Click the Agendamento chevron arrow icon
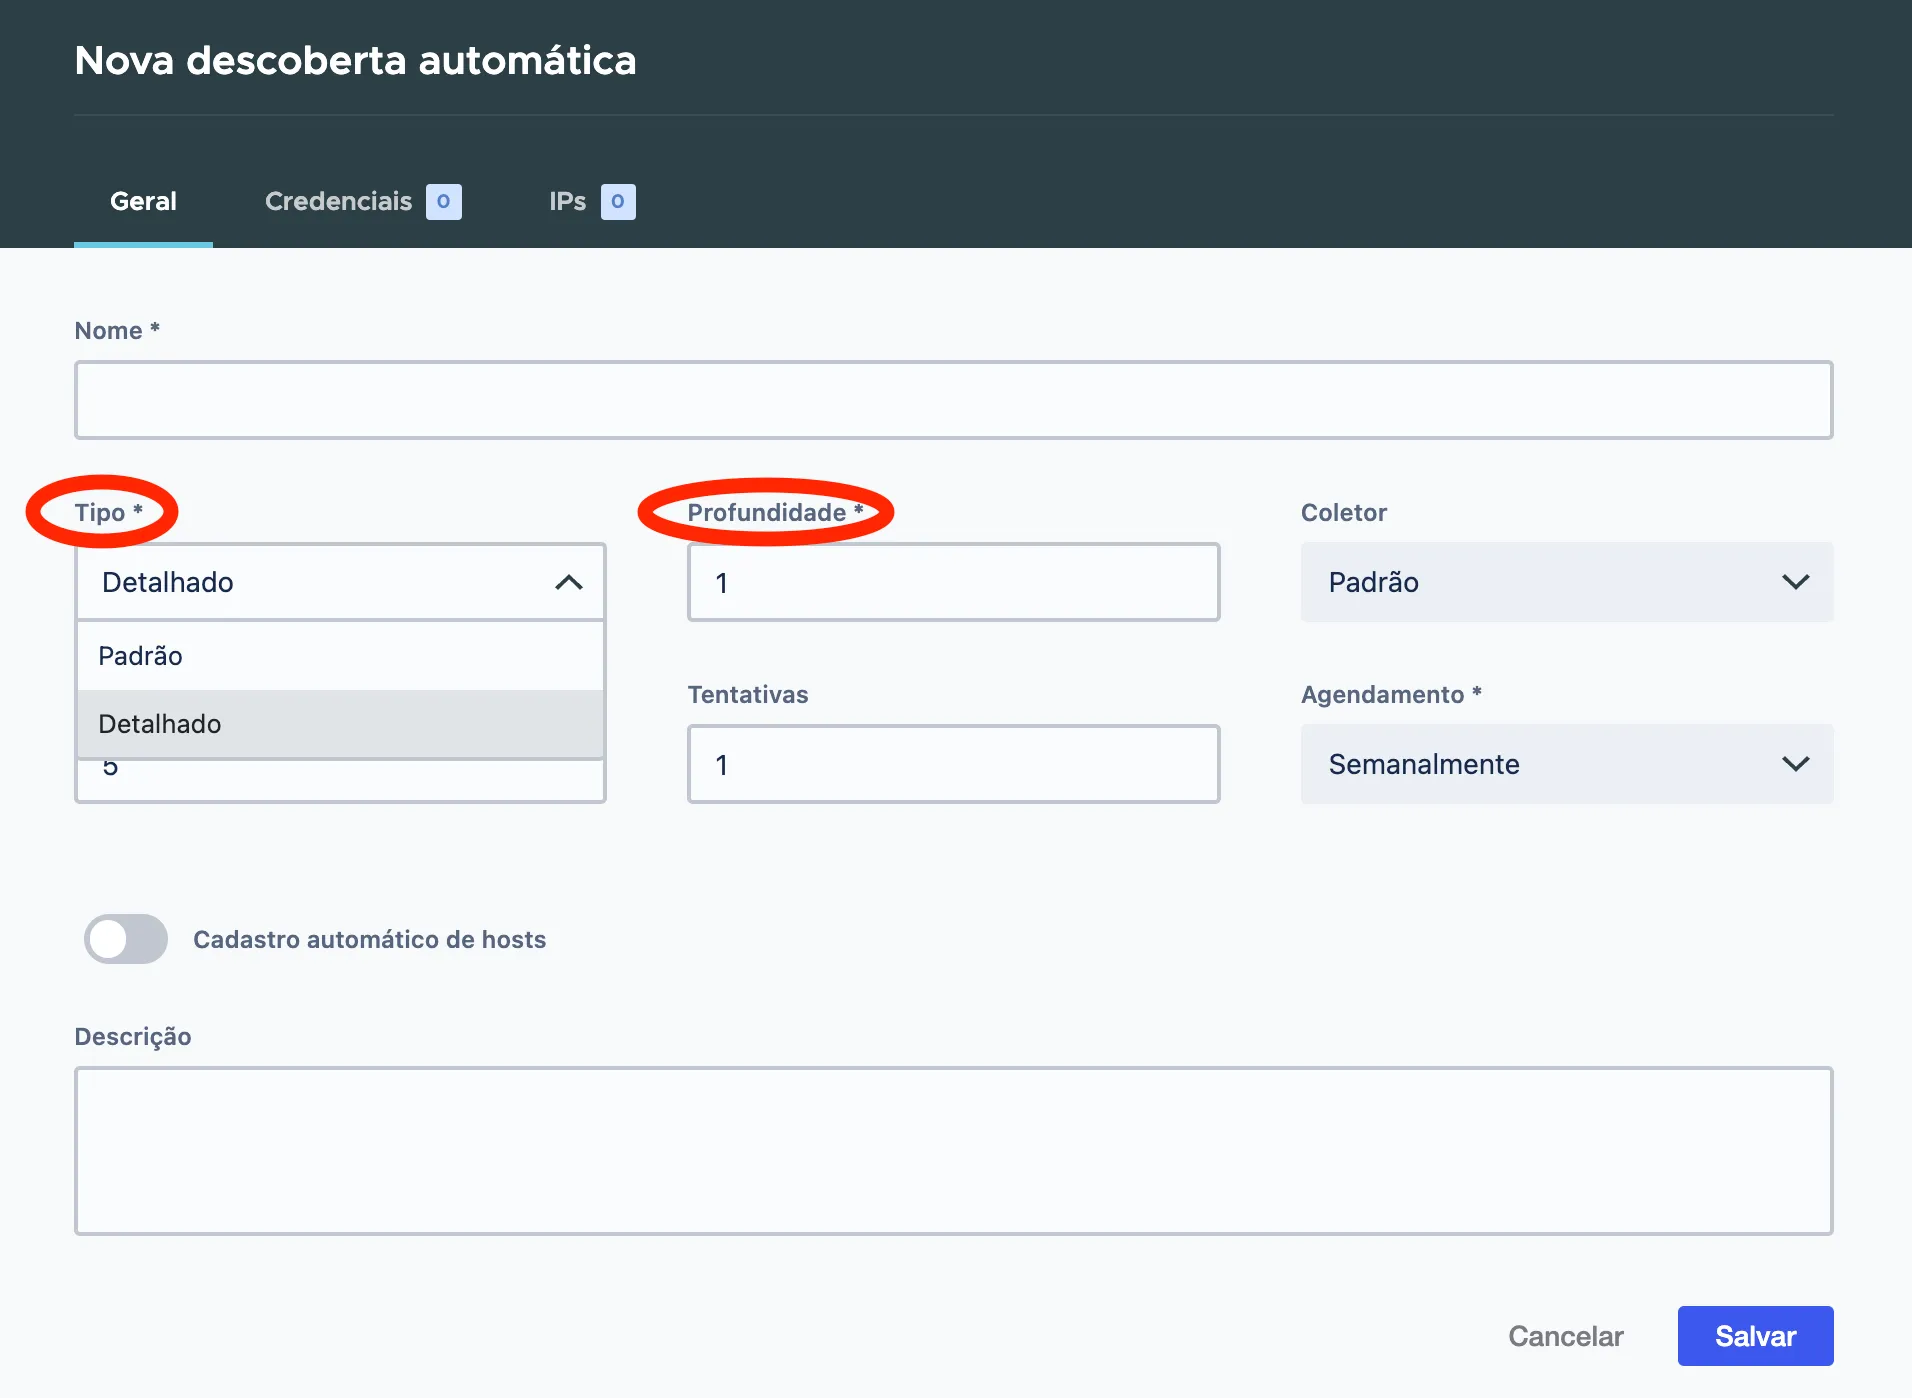This screenshot has width=1912, height=1398. pyautogui.click(x=1795, y=764)
